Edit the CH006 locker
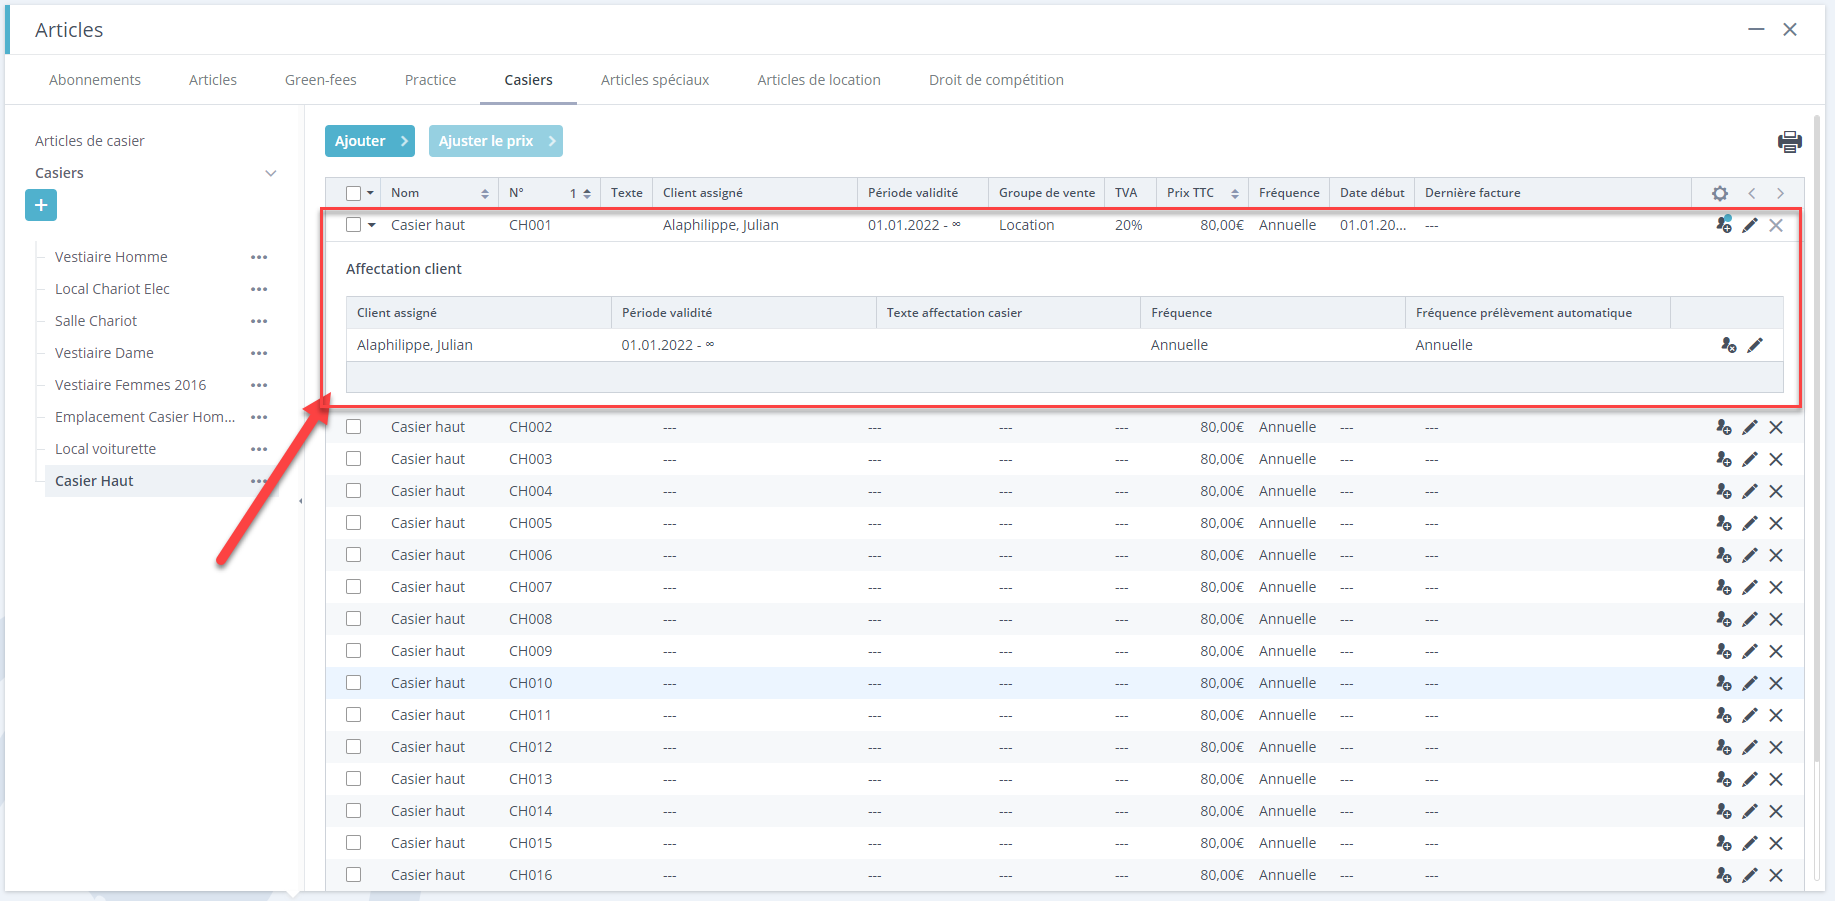The width and height of the screenshot is (1835, 901). click(x=1750, y=555)
